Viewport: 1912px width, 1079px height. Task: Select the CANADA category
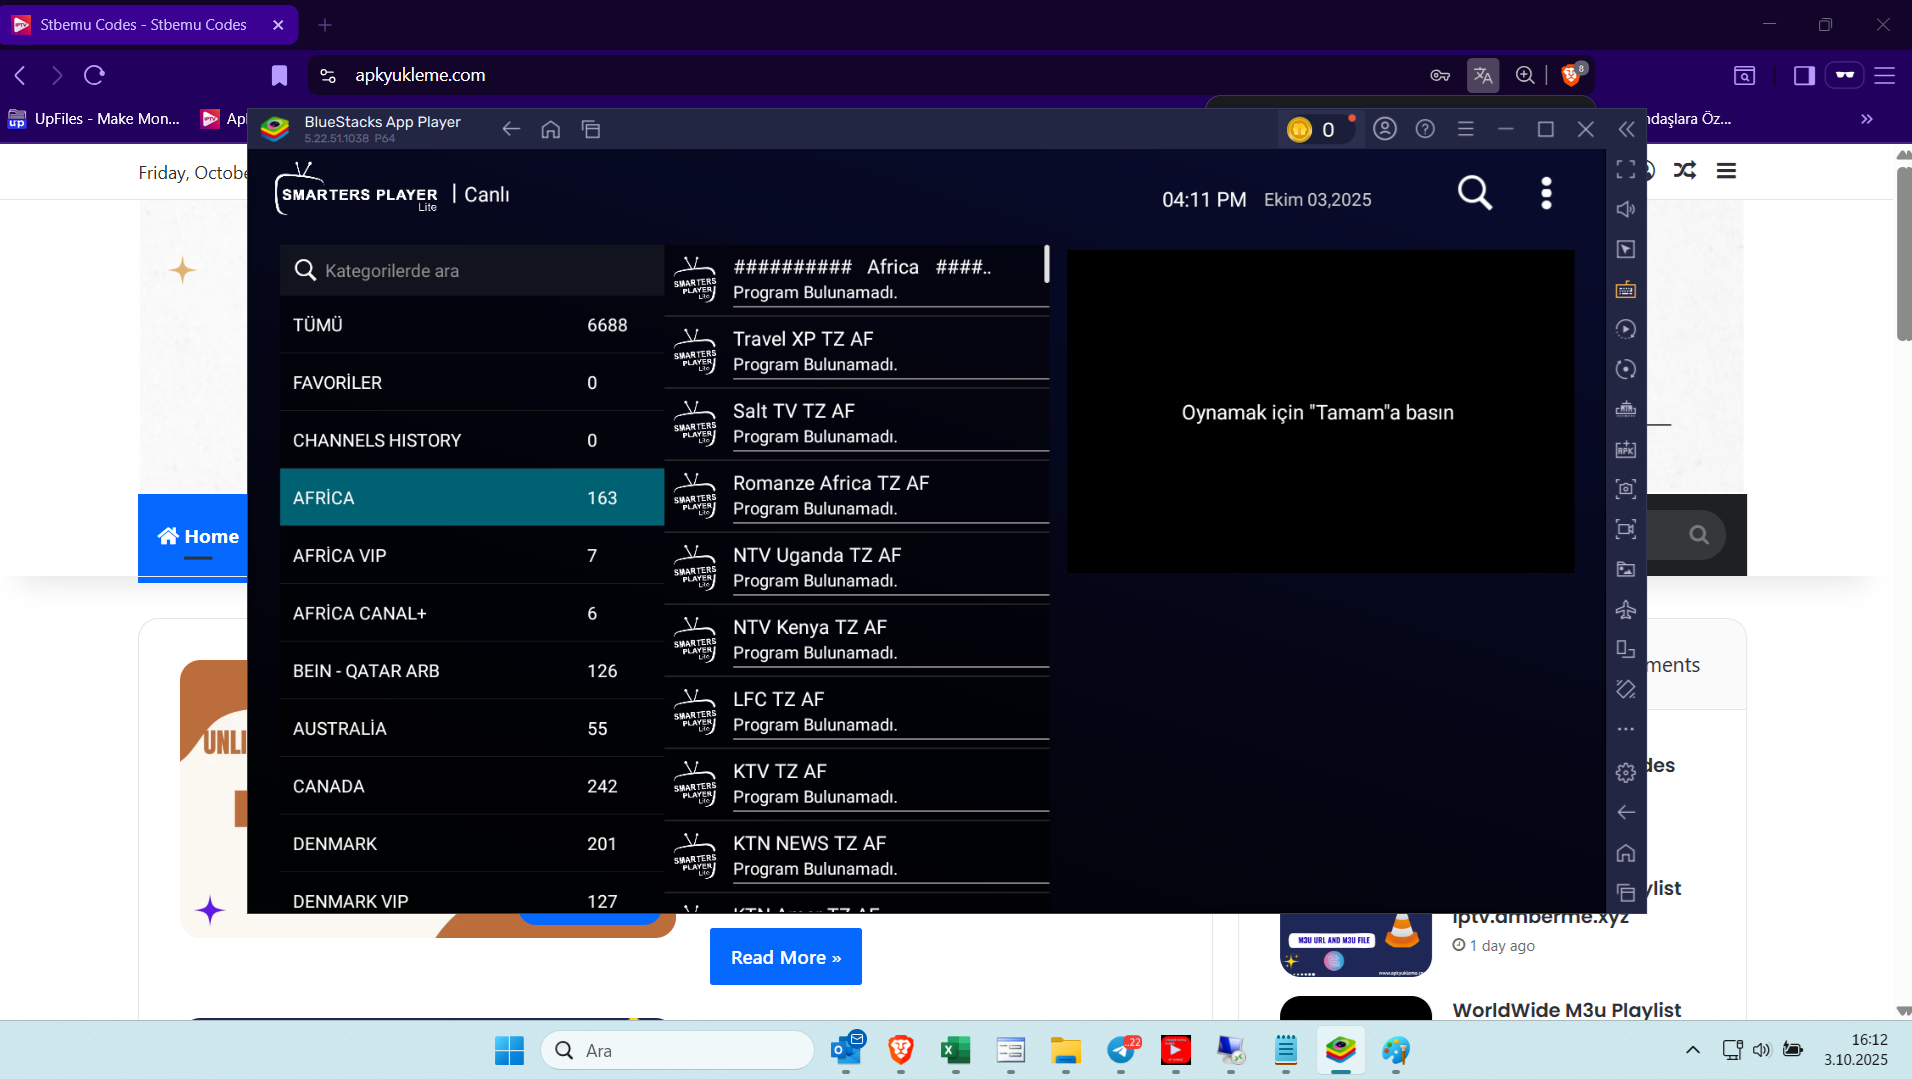(472, 786)
